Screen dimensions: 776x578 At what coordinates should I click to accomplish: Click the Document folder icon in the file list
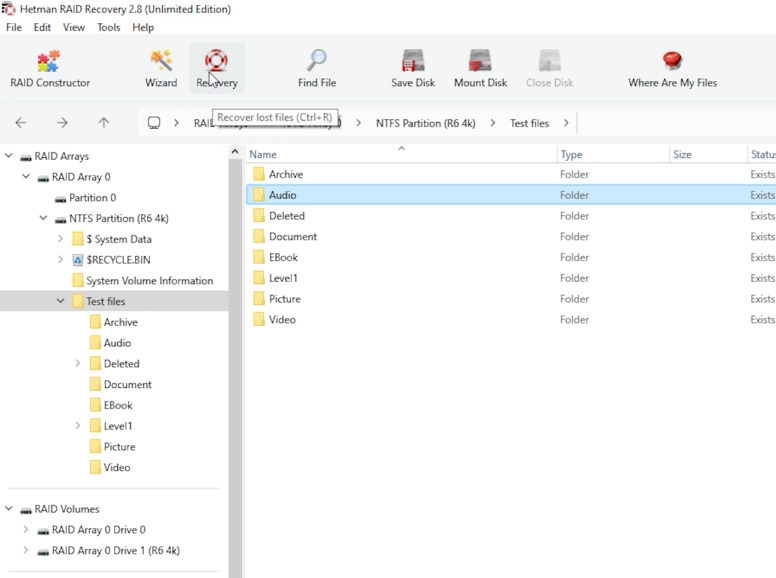(258, 237)
